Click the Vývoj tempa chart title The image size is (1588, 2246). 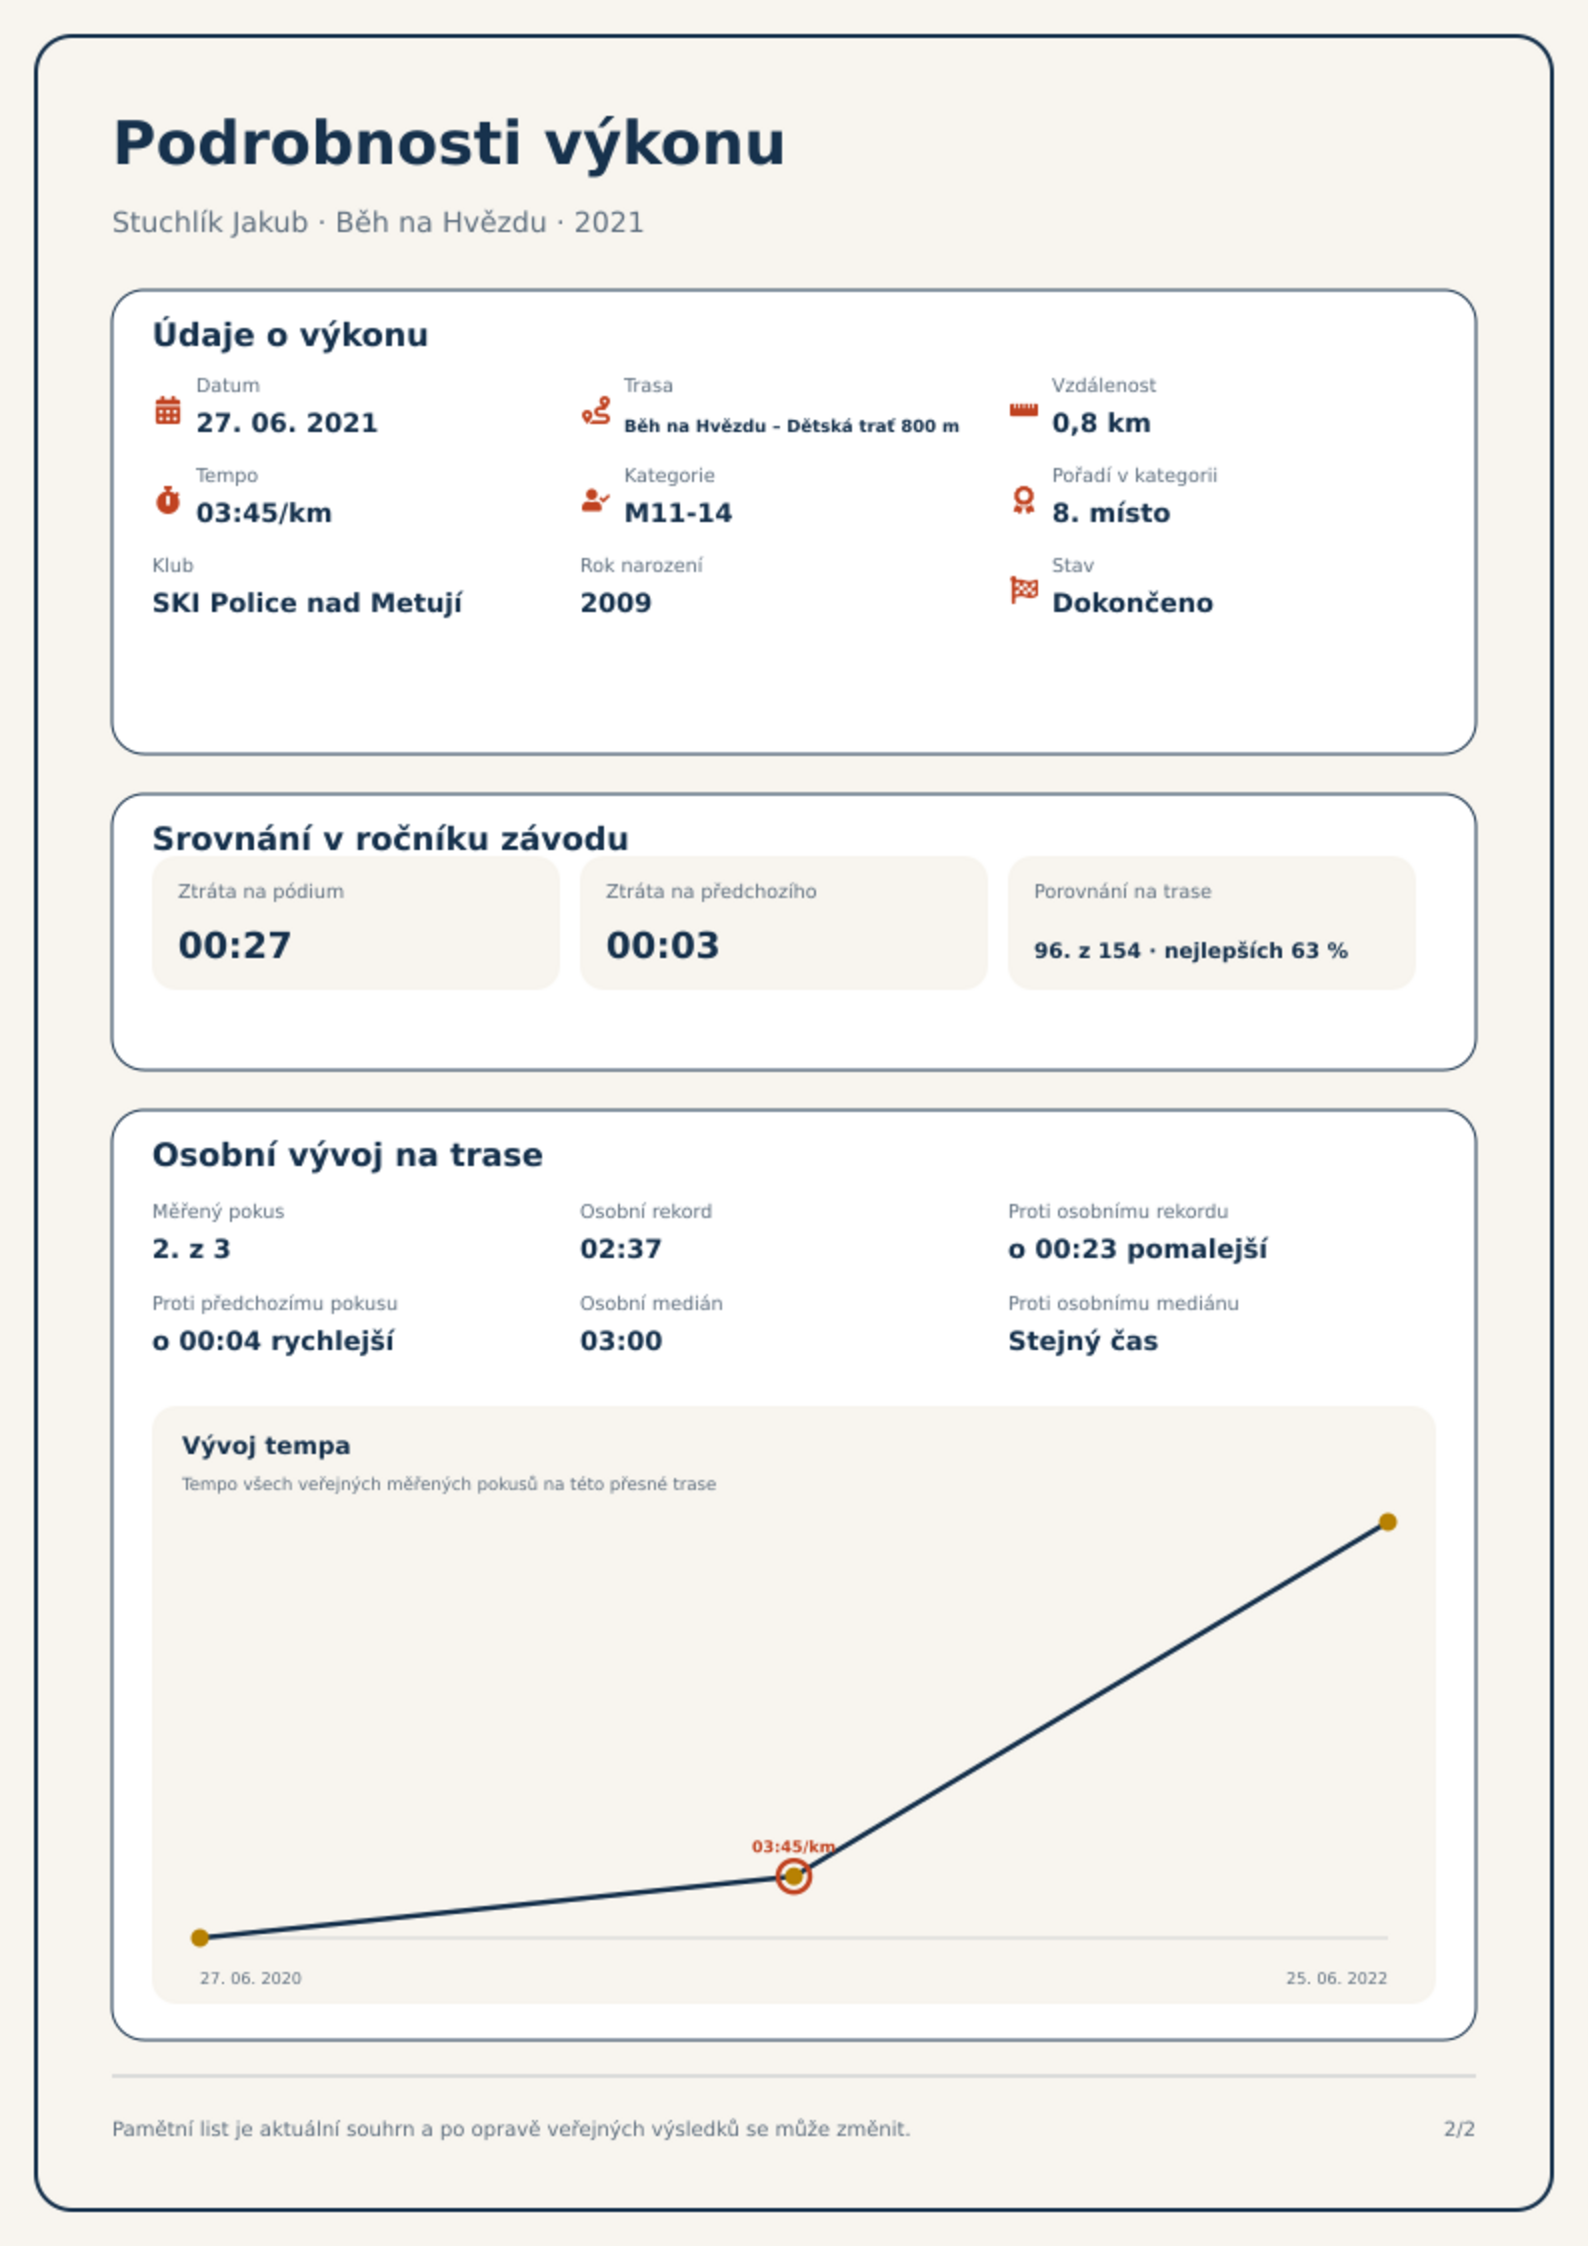(266, 1445)
